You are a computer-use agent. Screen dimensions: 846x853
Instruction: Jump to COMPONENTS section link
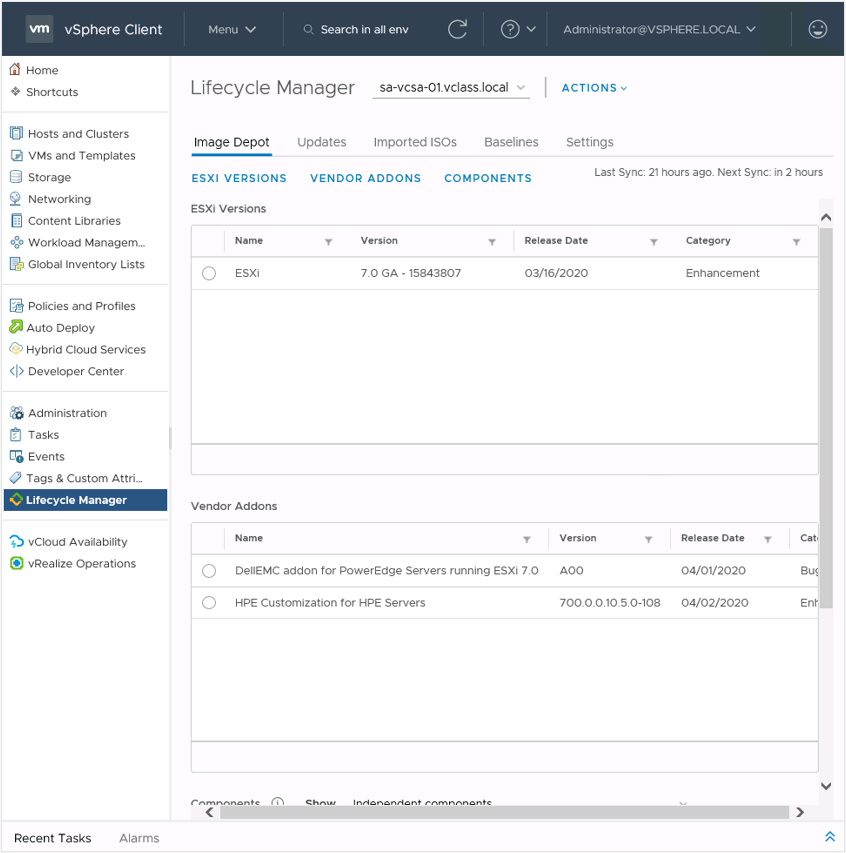coord(488,178)
